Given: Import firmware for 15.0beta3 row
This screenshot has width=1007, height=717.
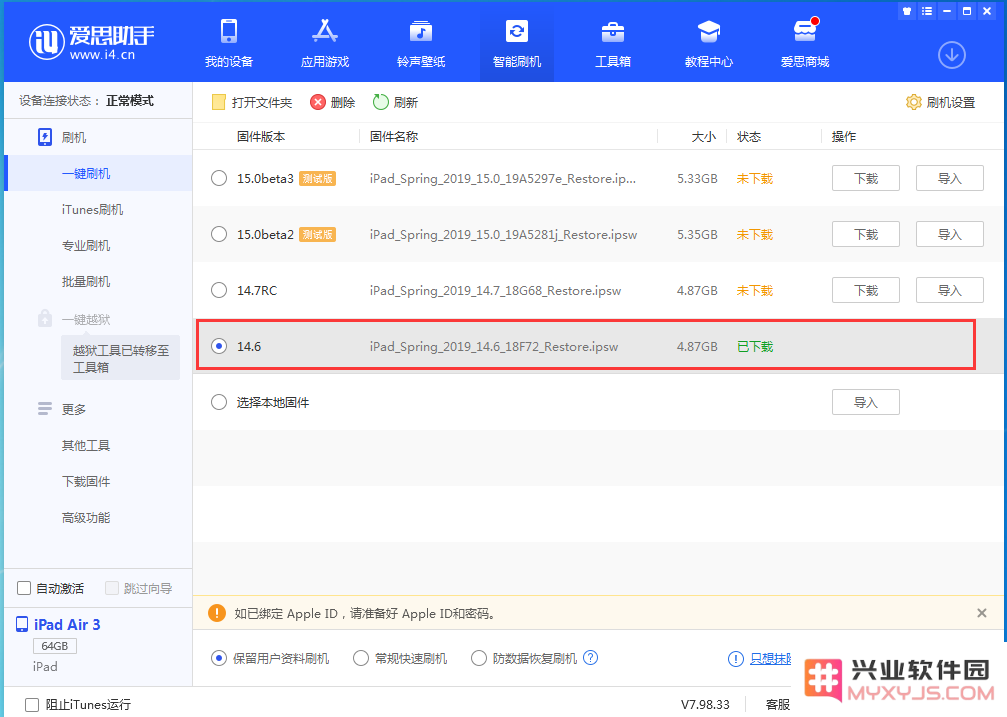Looking at the screenshot, I should tap(949, 178).
